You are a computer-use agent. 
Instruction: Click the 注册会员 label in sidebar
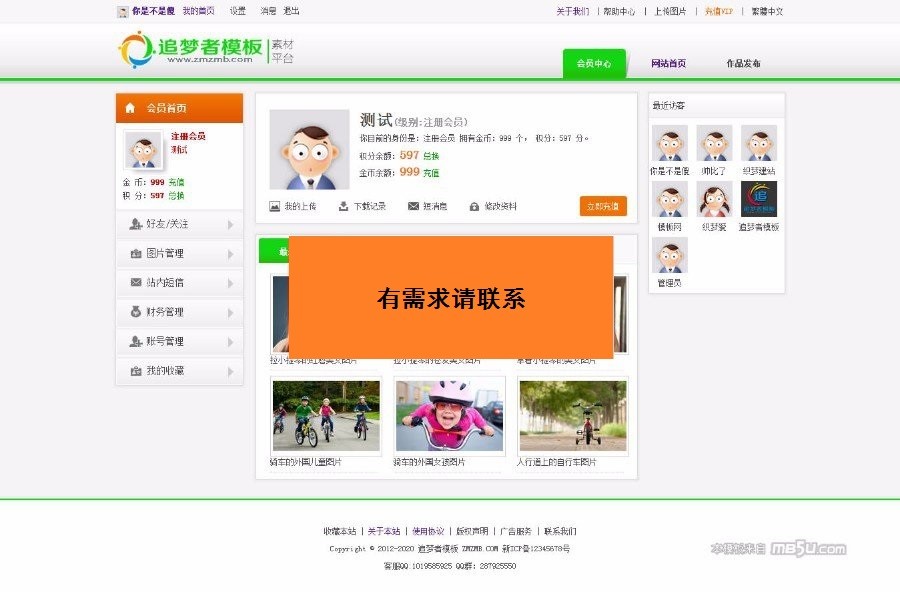click(x=188, y=136)
